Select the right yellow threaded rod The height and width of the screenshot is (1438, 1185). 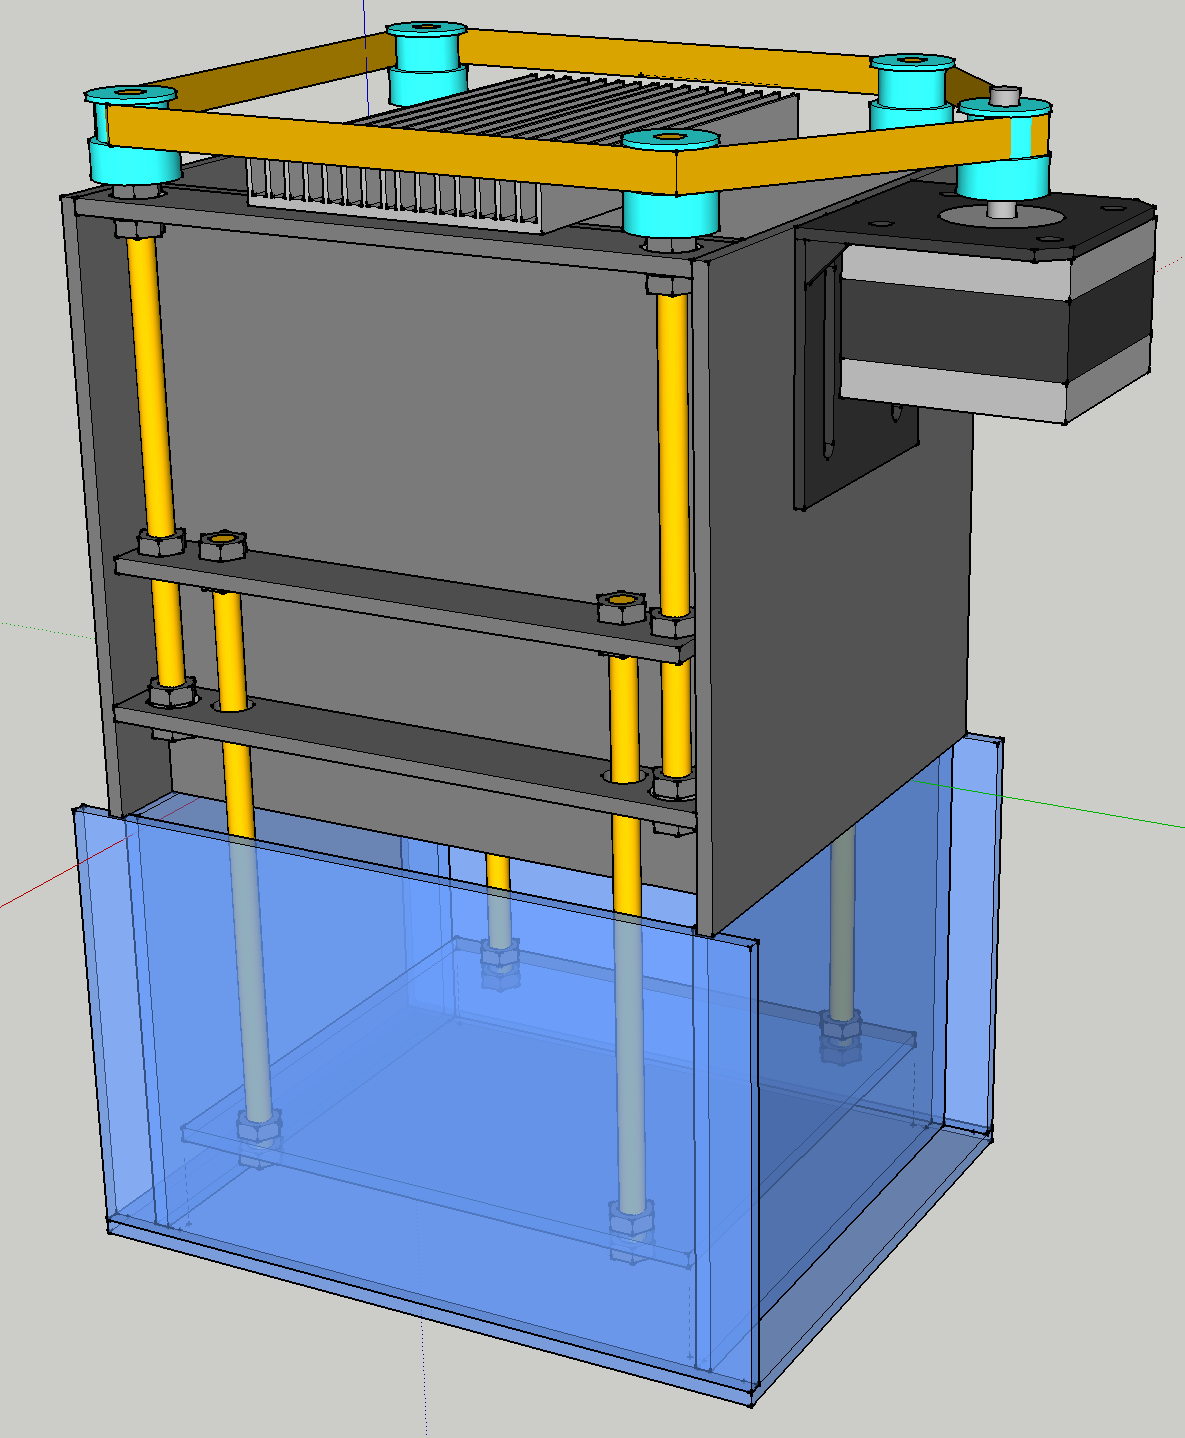point(673,450)
